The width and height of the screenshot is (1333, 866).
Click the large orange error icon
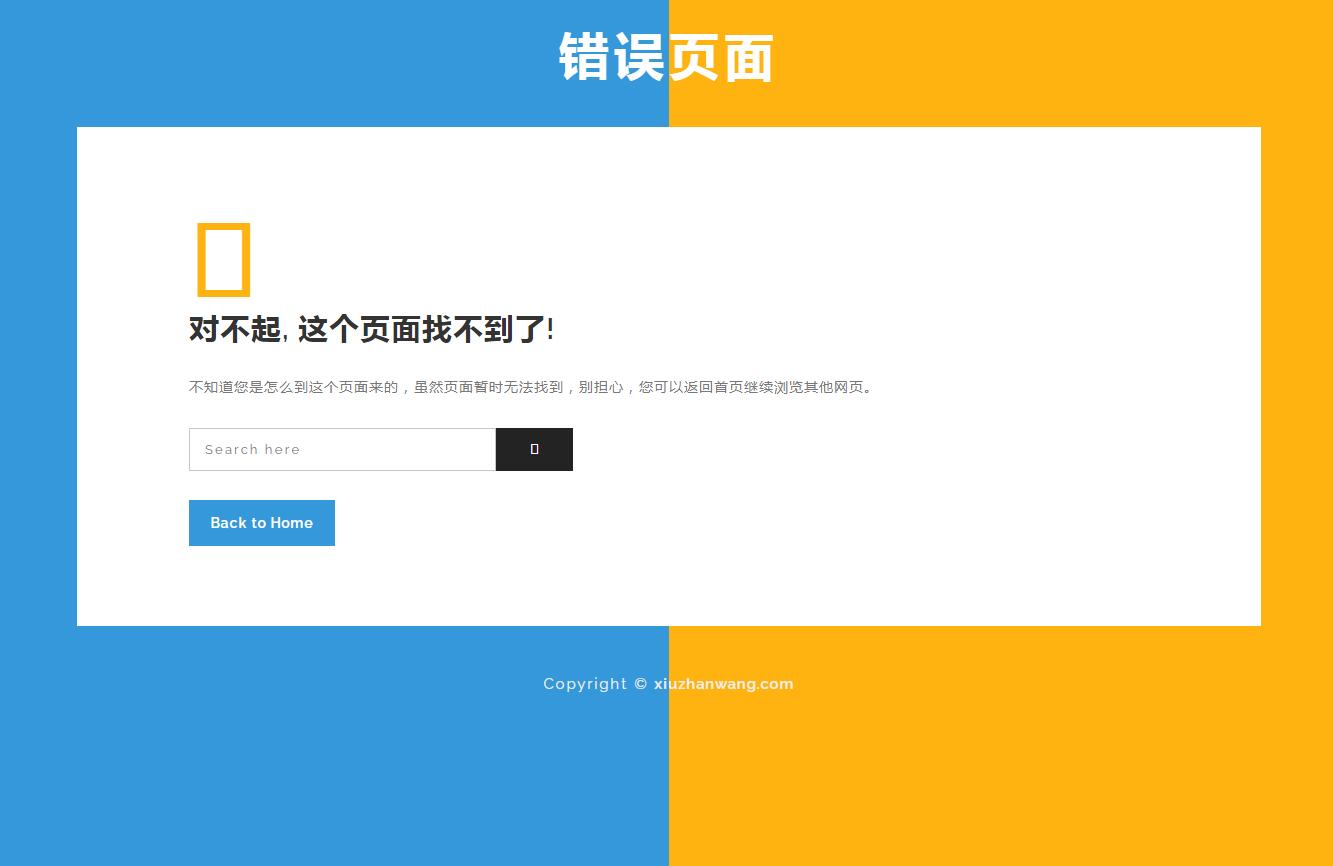point(222,260)
